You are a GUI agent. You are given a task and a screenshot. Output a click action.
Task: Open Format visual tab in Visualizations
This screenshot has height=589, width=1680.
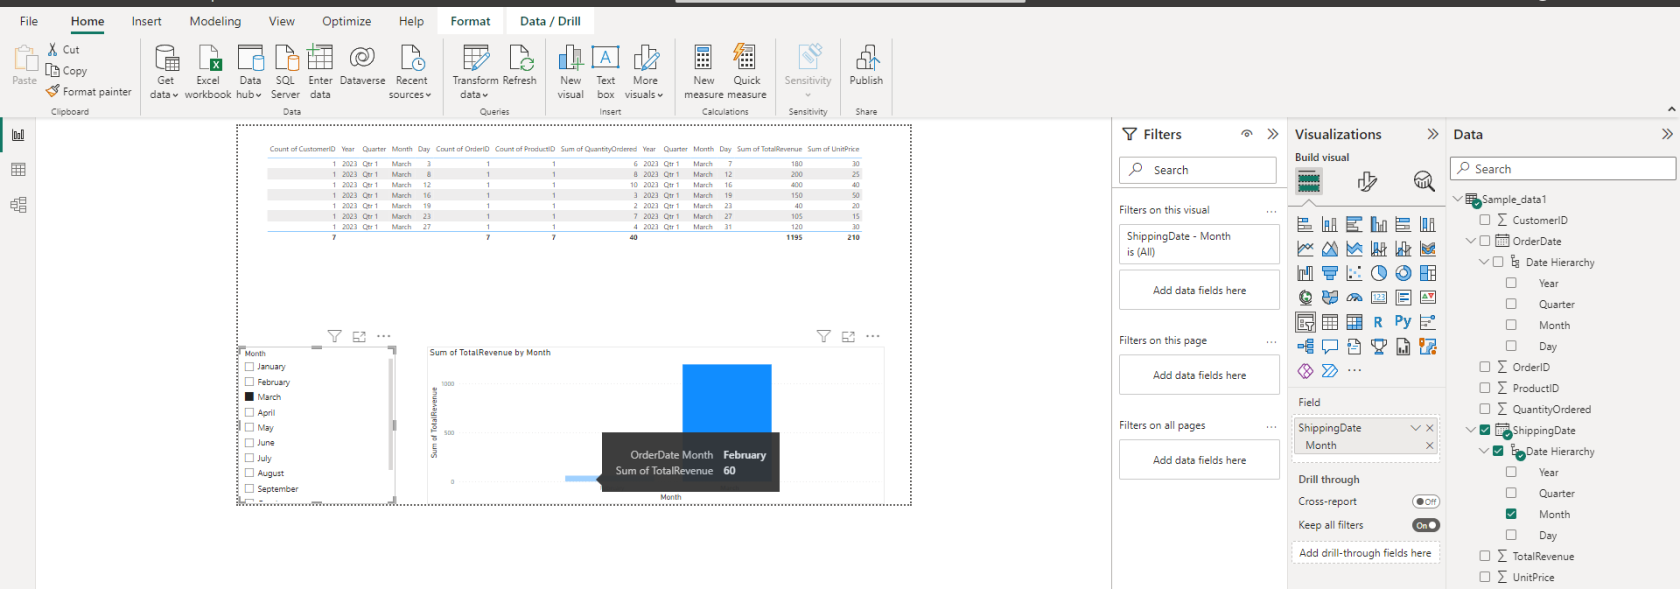[1367, 181]
